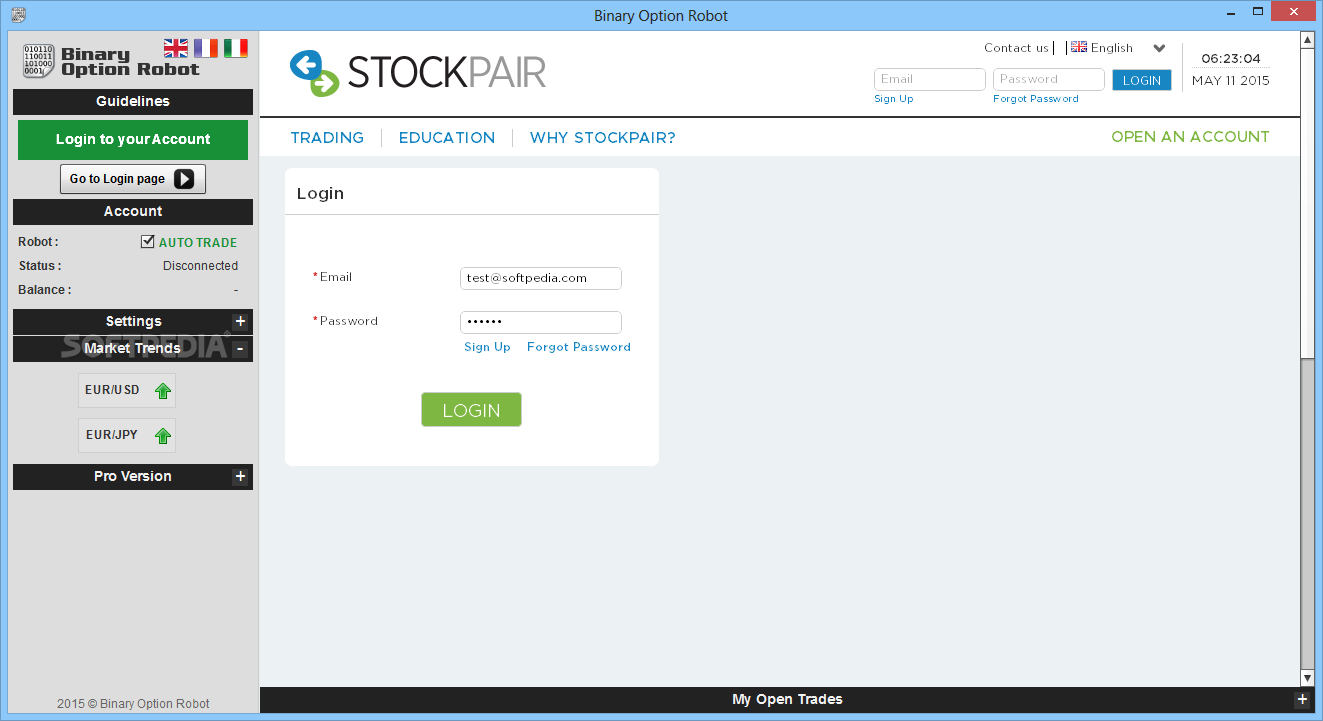Click the EUR/JPY green up arrow
Screen dimensions: 1323x721
[163, 436]
